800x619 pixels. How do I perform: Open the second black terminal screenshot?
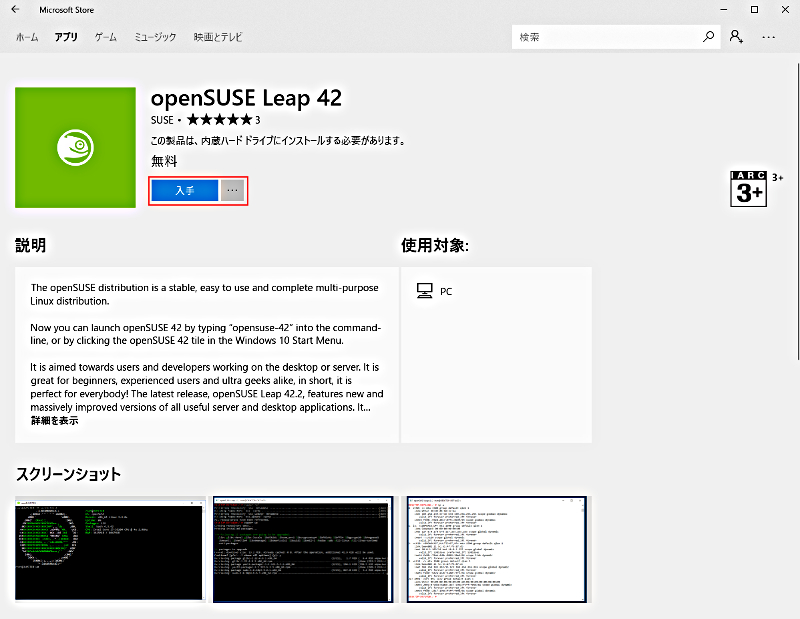click(303, 550)
